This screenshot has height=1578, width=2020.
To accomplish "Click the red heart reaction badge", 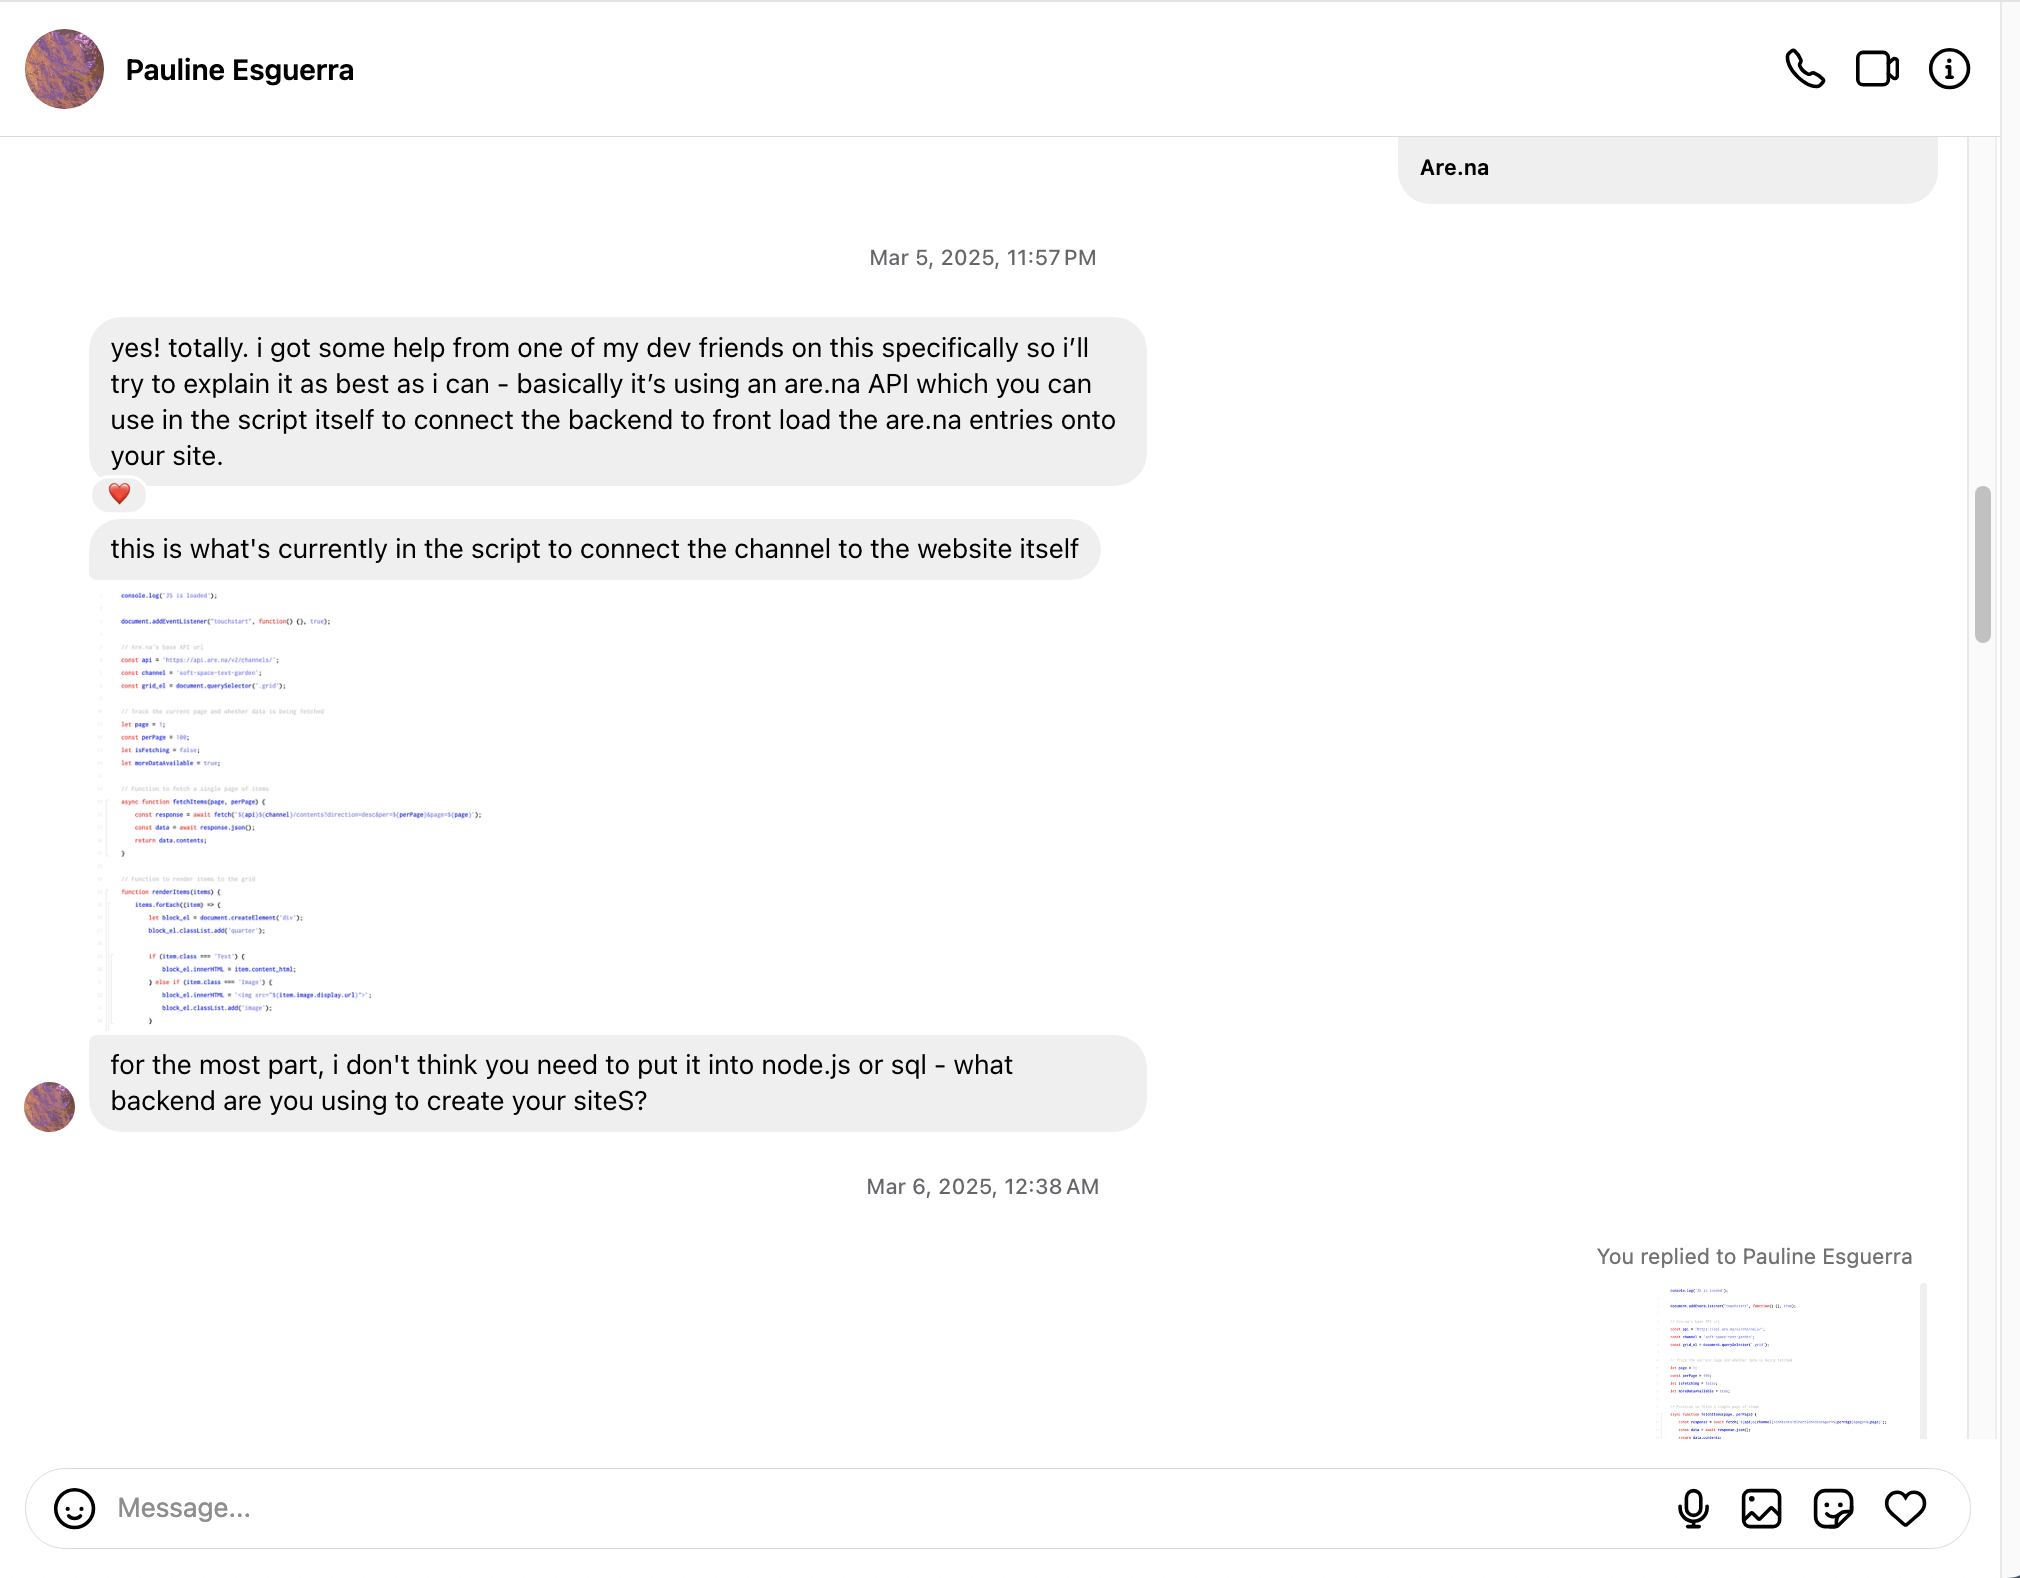I will tap(119, 493).
